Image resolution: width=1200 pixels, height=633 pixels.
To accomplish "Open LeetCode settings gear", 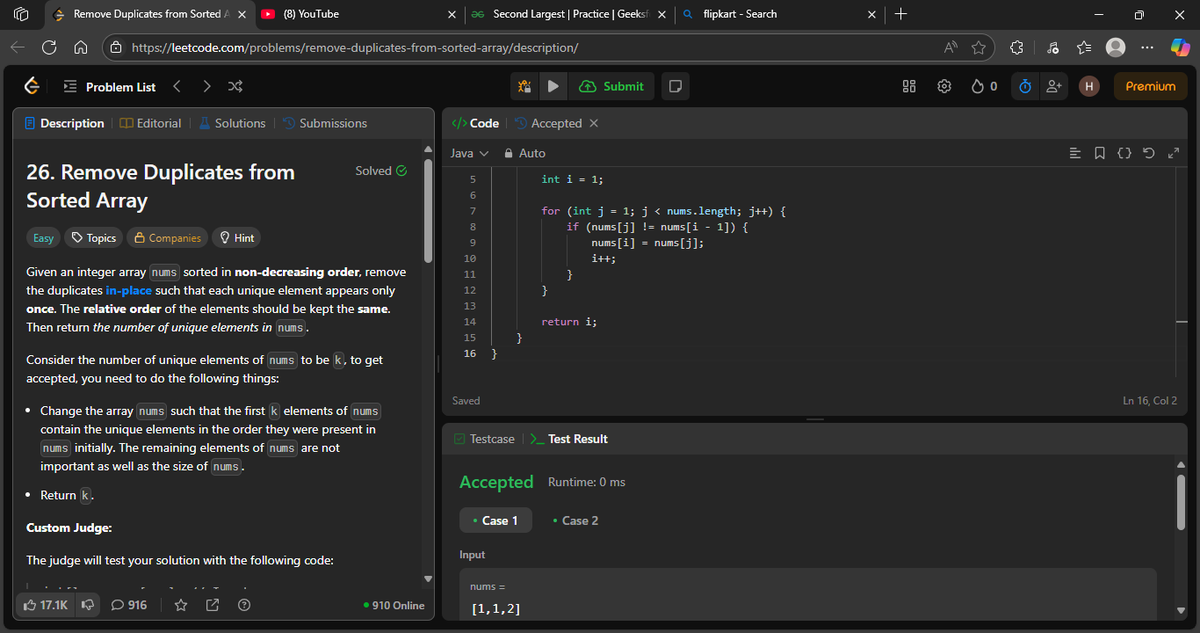I will (943, 87).
